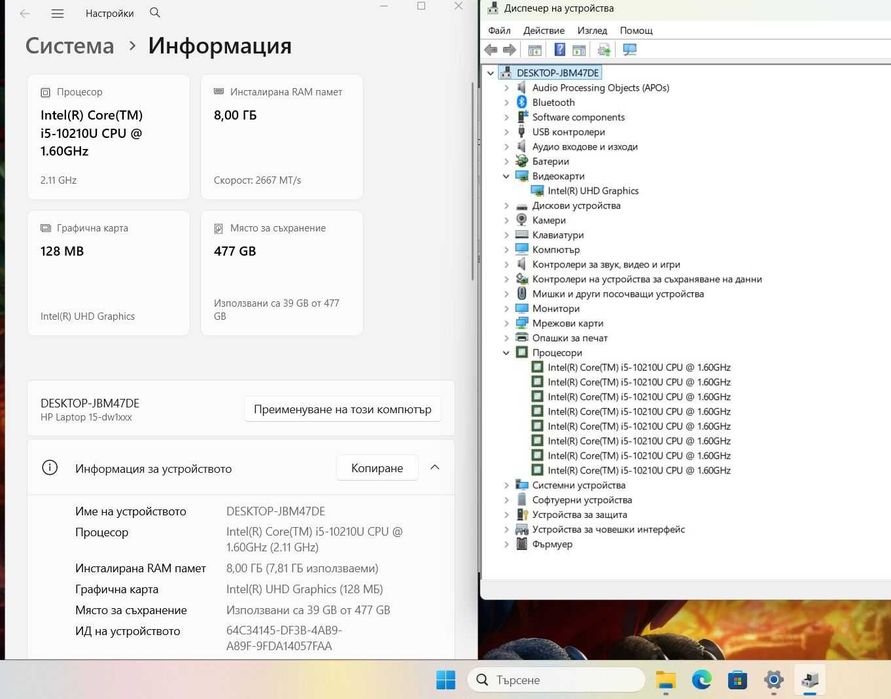Image resolution: width=891 pixels, height=699 pixels.
Task: Select Опашки за печат in device tree
Action: click(x=569, y=338)
